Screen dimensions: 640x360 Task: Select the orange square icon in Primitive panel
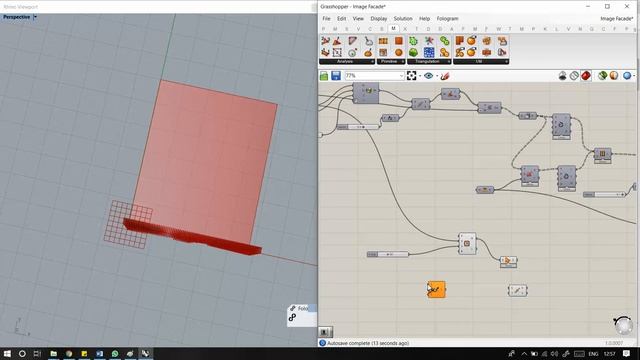click(399, 40)
